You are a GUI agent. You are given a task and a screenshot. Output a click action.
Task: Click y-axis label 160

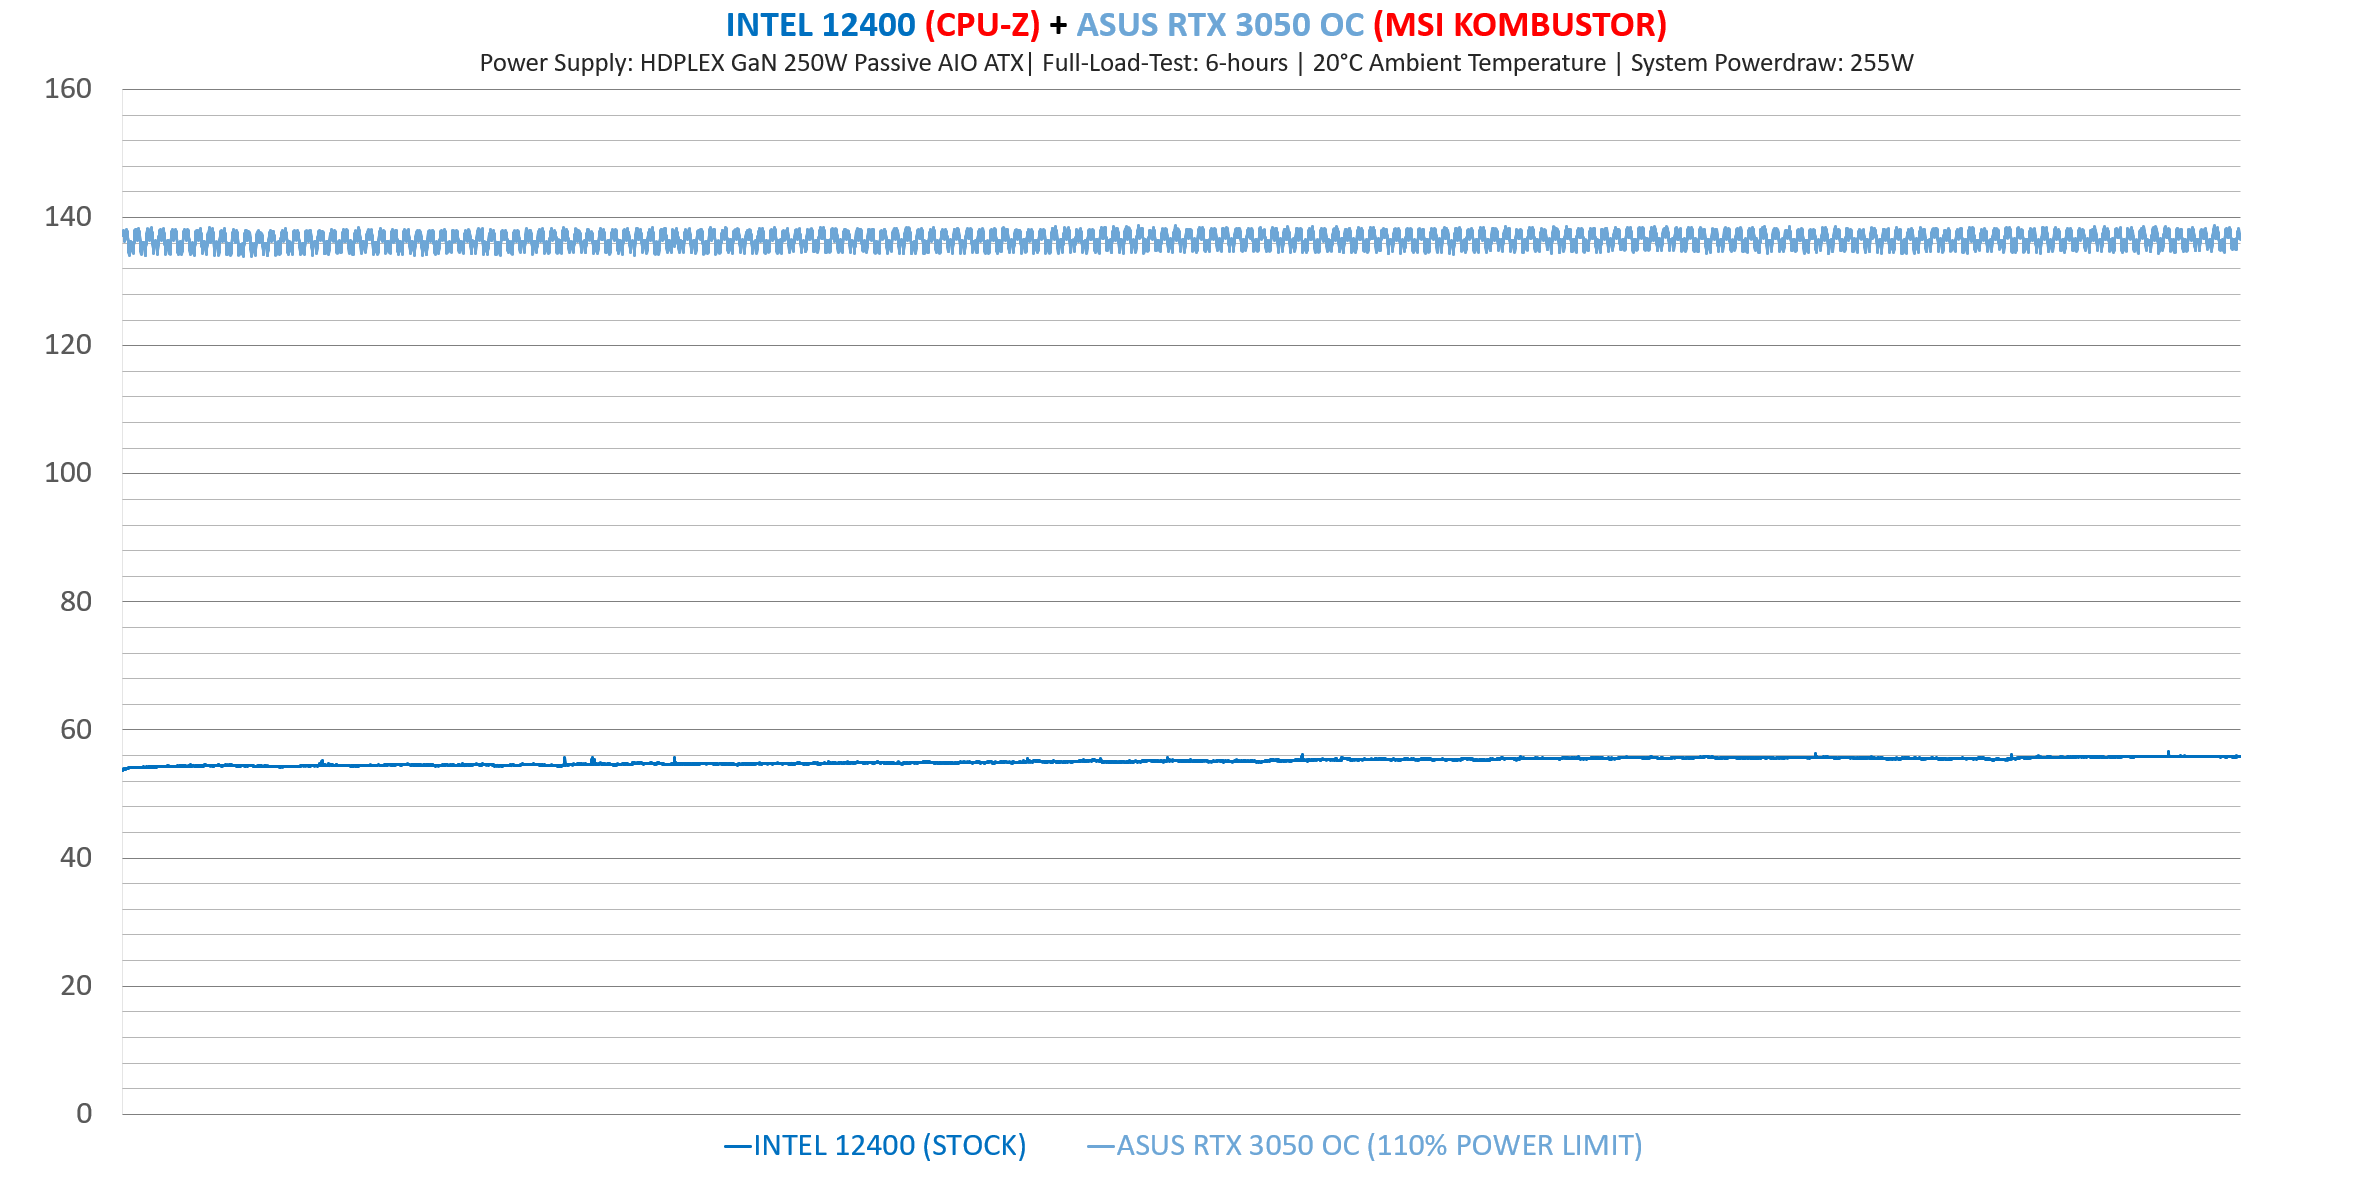[68, 89]
